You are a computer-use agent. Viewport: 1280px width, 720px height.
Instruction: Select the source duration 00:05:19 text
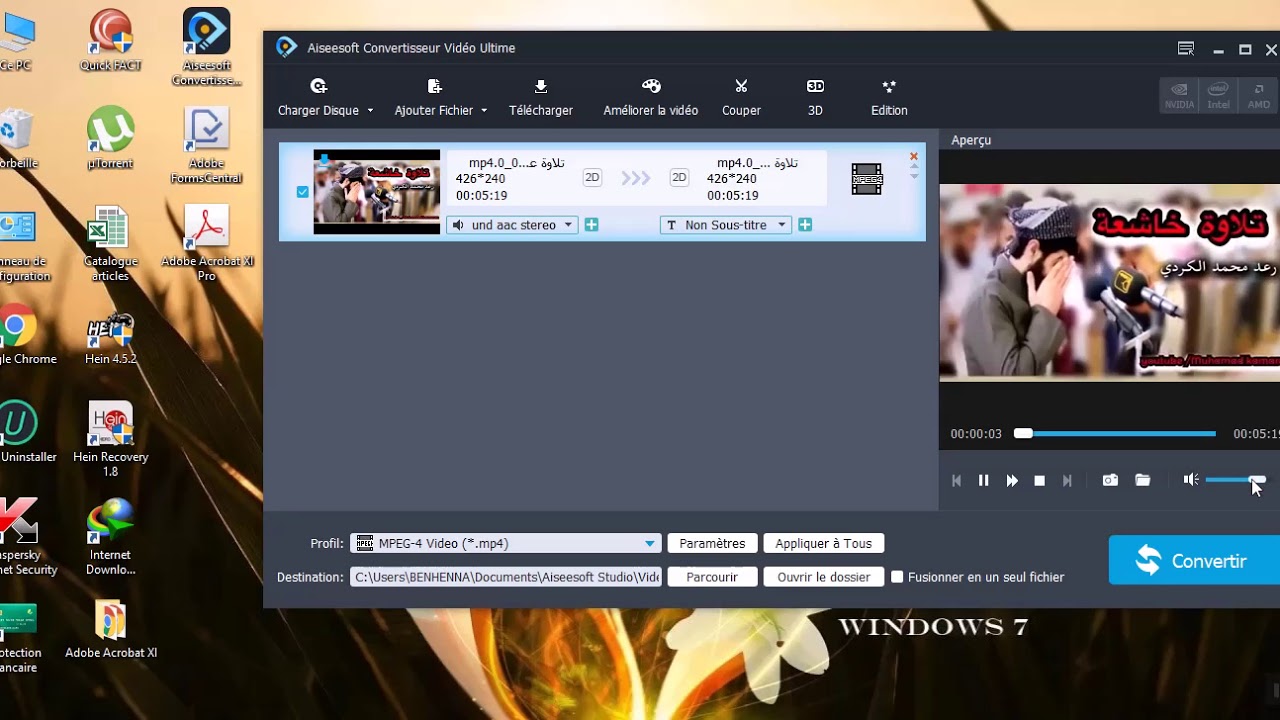coord(481,196)
